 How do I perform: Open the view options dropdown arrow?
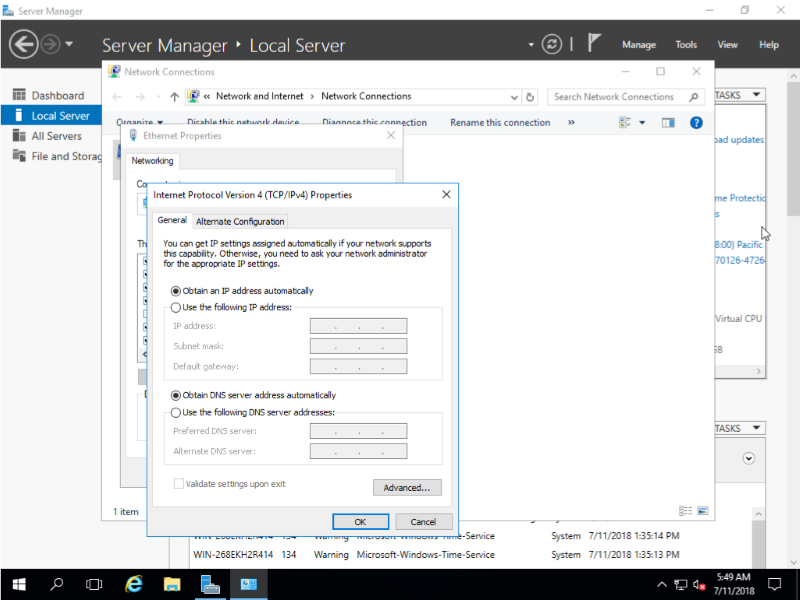click(x=642, y=122)
